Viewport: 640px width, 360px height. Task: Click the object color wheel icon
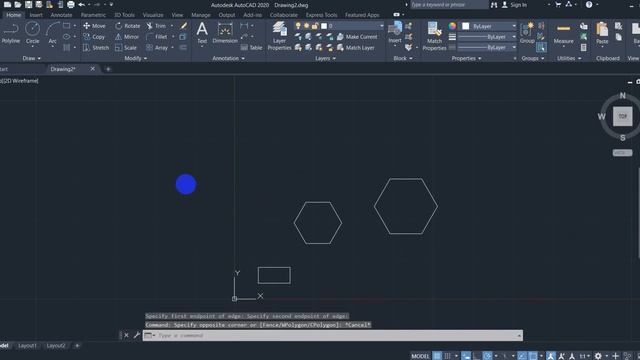tap(452, 26)
